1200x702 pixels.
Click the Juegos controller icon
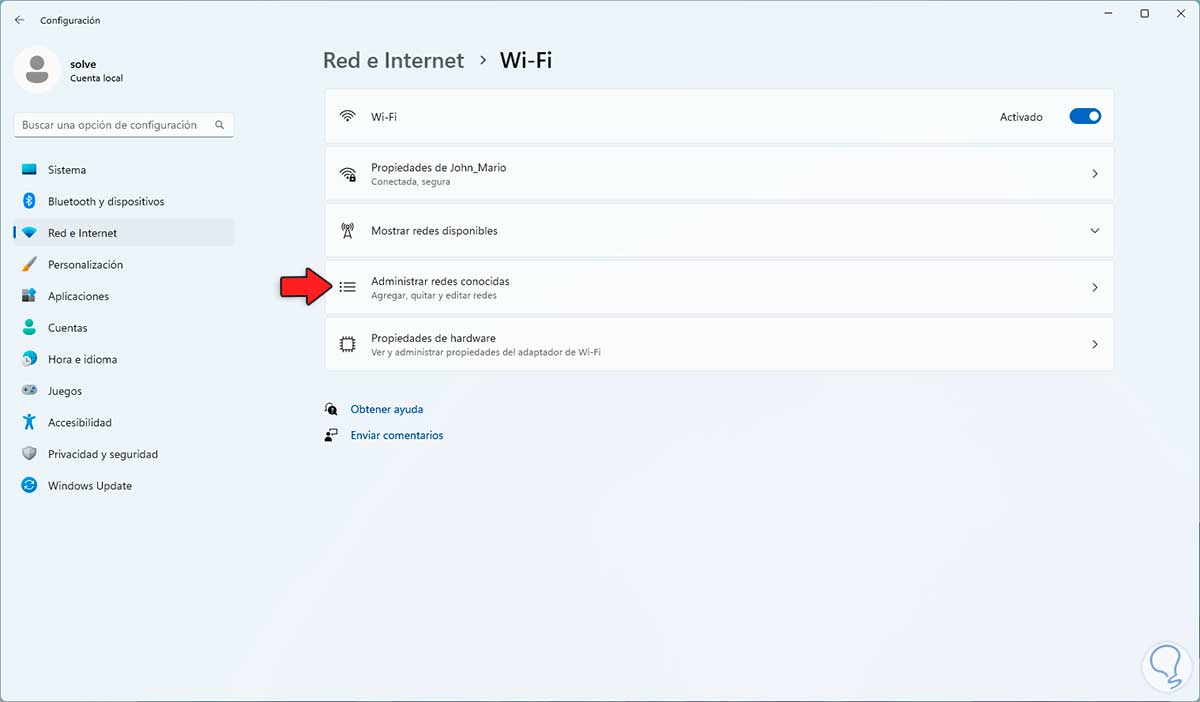click(29, 391)
